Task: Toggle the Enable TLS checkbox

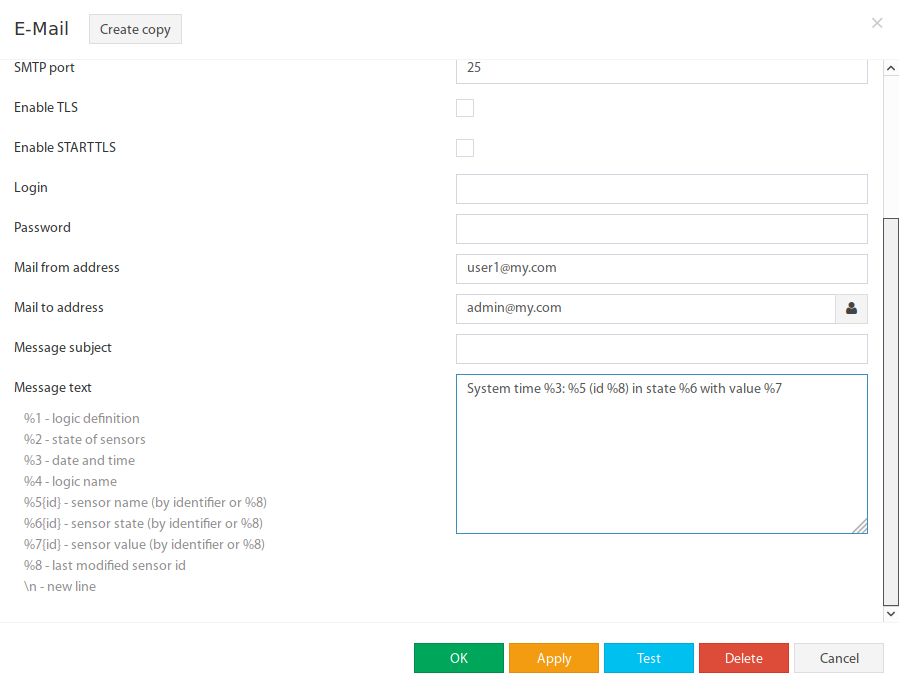Action: pyautogui.click(x=465, y=108)
